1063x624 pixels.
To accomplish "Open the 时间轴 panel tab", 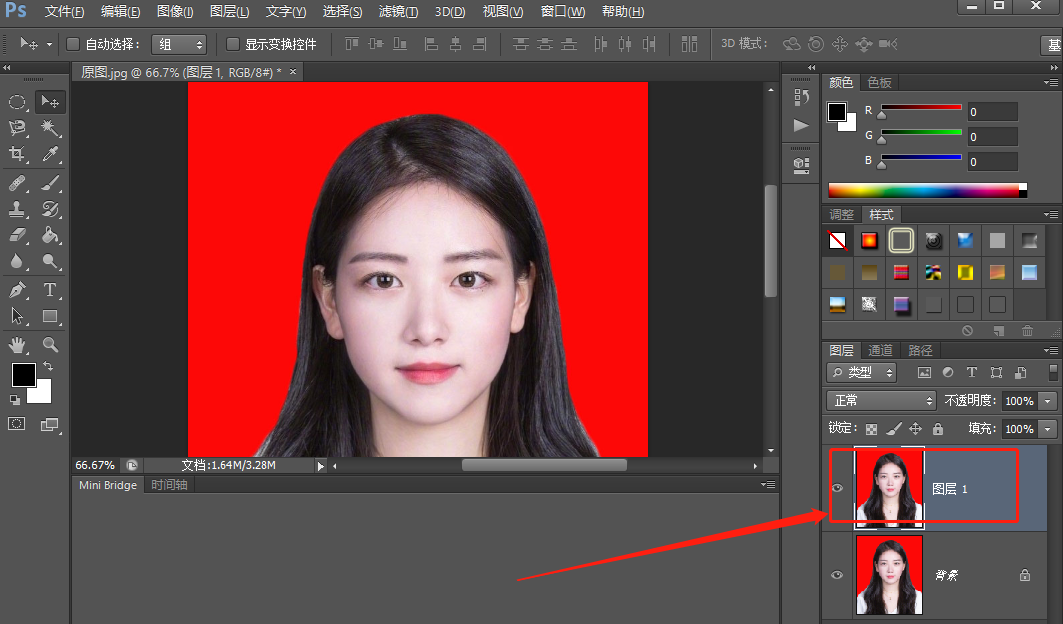I will coord(168,485).
